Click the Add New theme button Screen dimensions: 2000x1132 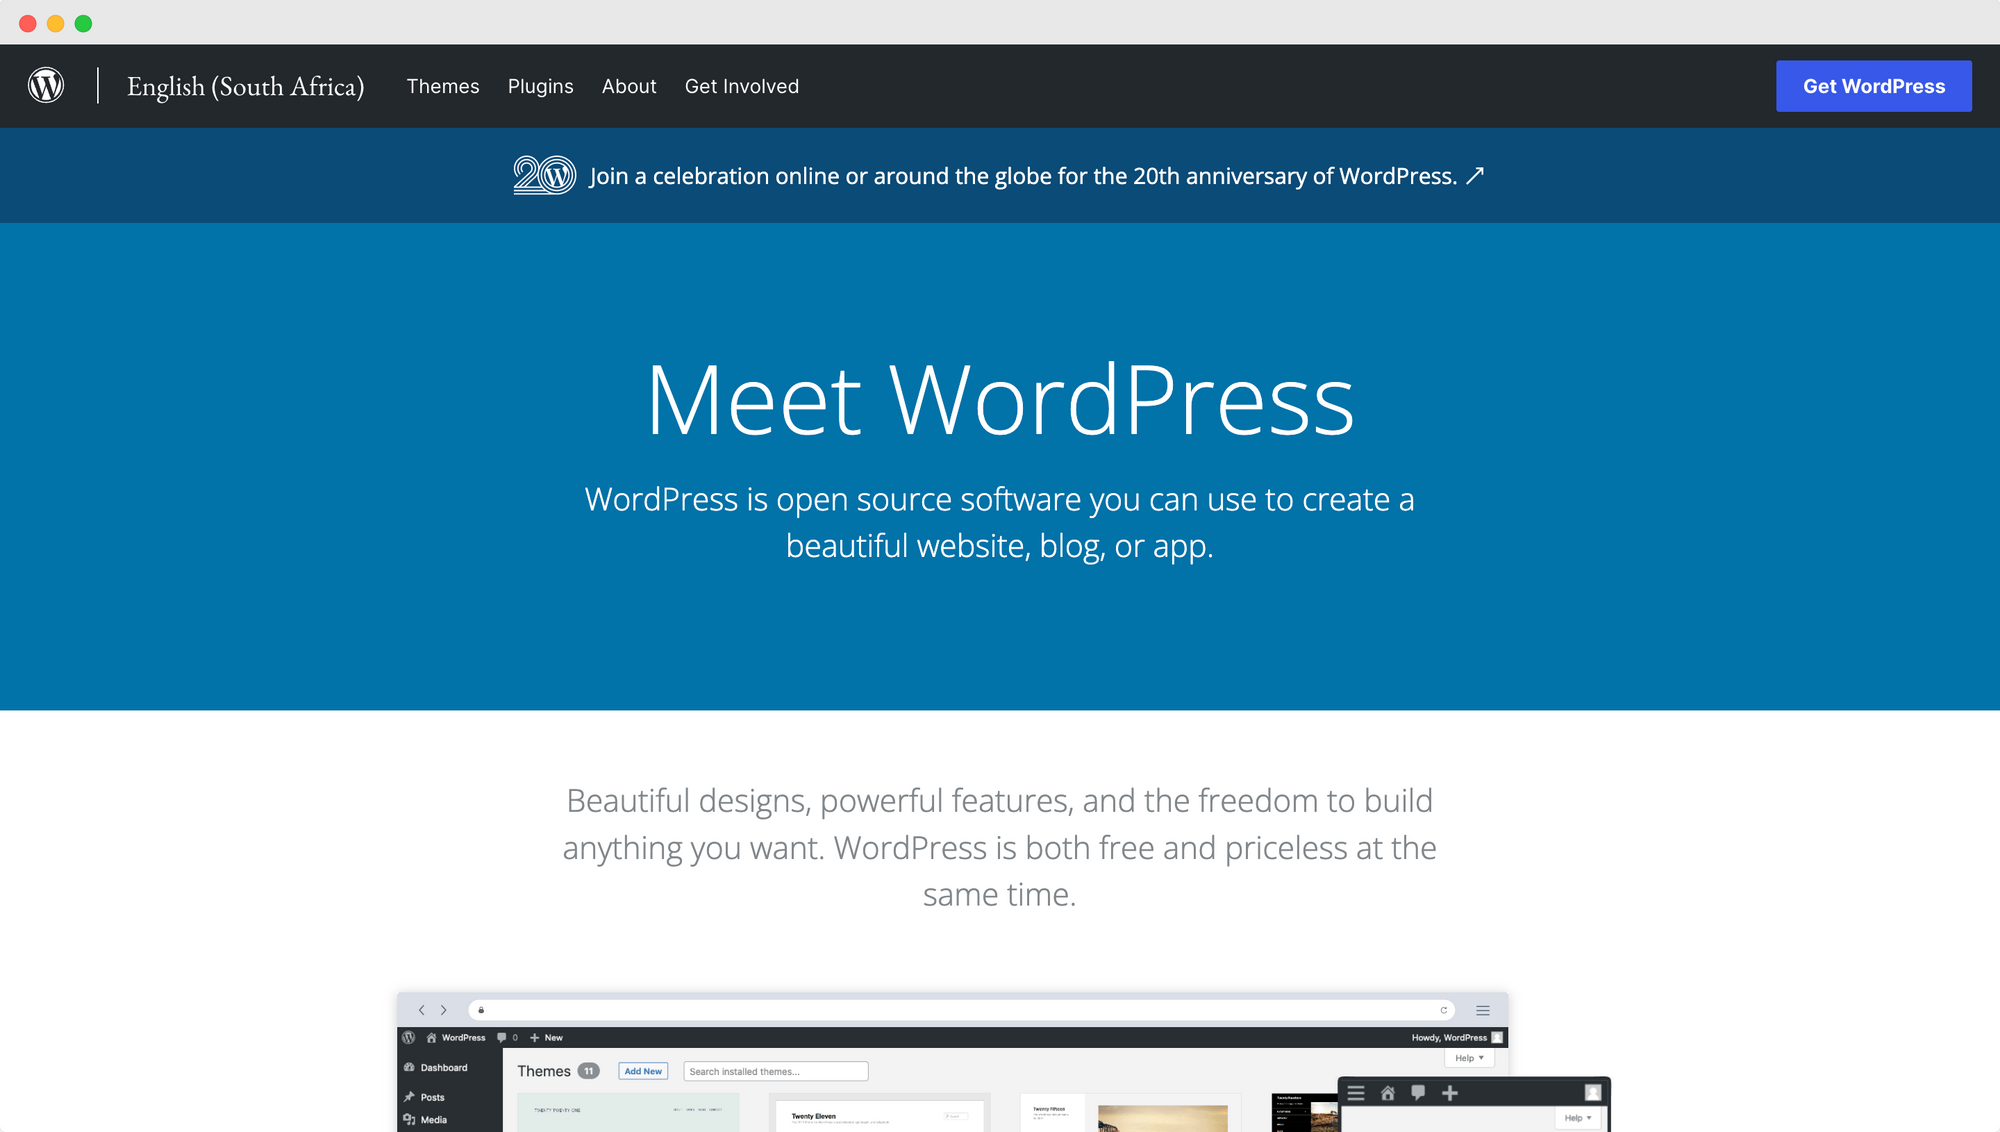643,1071
